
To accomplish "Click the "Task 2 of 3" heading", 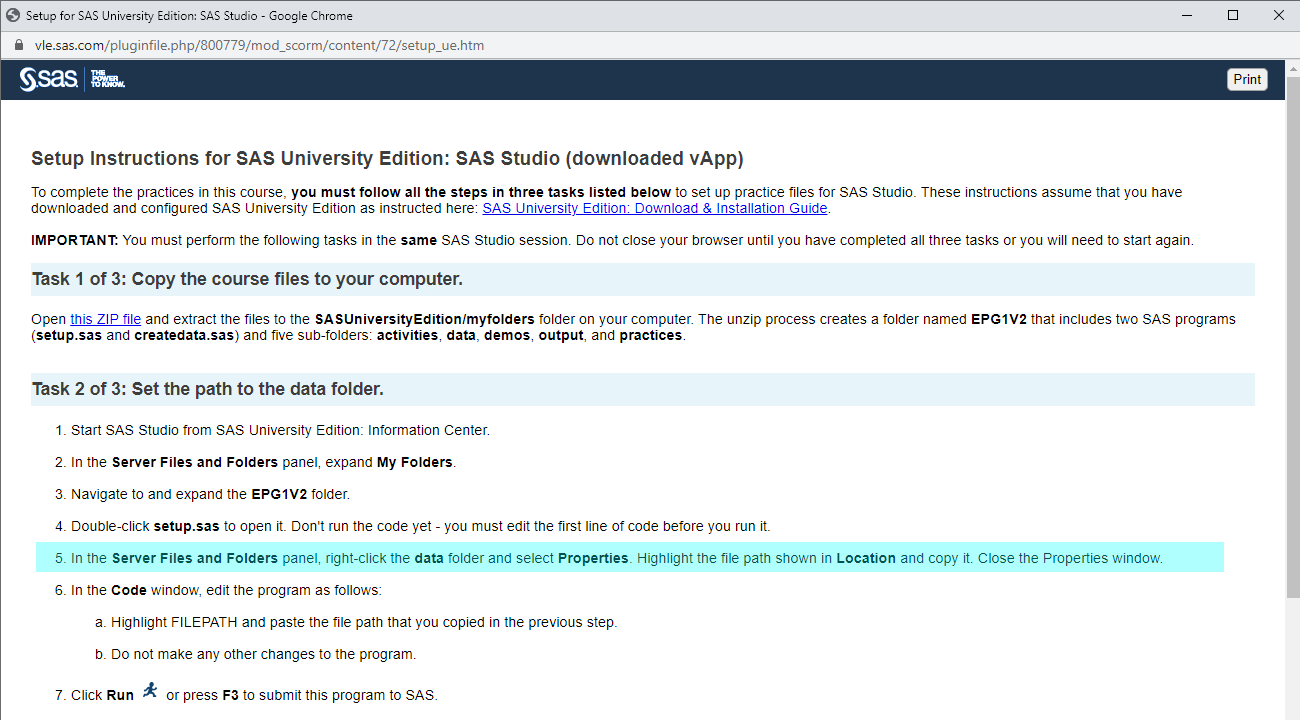I will [x=208, y=389].
